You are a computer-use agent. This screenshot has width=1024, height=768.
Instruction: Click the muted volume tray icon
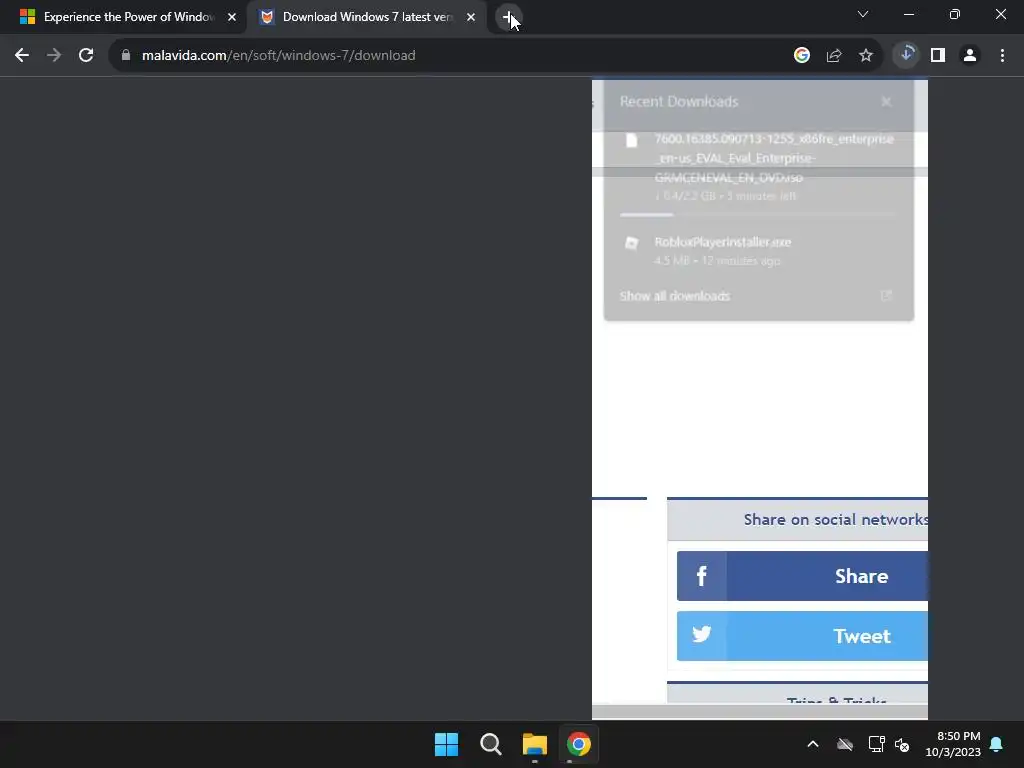tap(902, 744)
